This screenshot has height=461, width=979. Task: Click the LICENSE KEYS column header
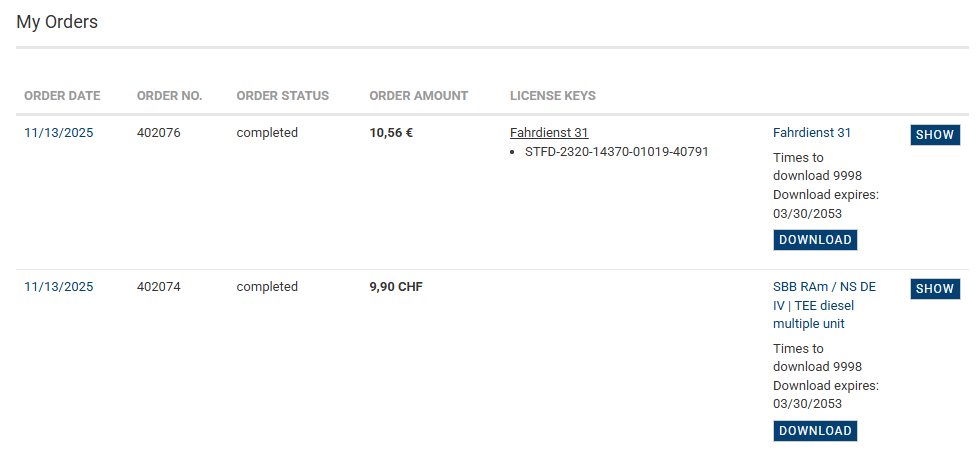pos(552,96)
